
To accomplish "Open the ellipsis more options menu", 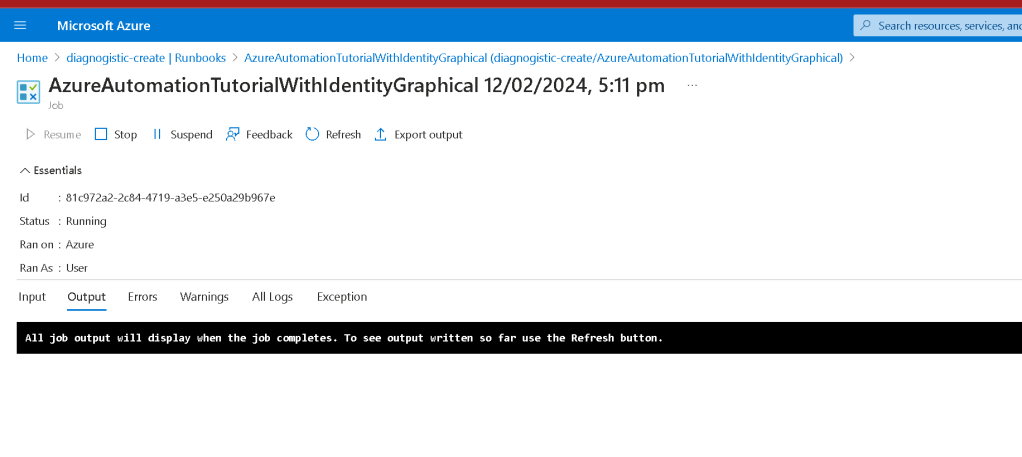I will pos(692,85).
